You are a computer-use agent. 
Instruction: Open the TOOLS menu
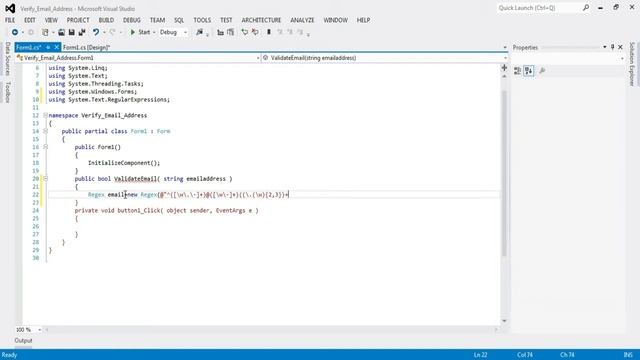pos(202,20)
